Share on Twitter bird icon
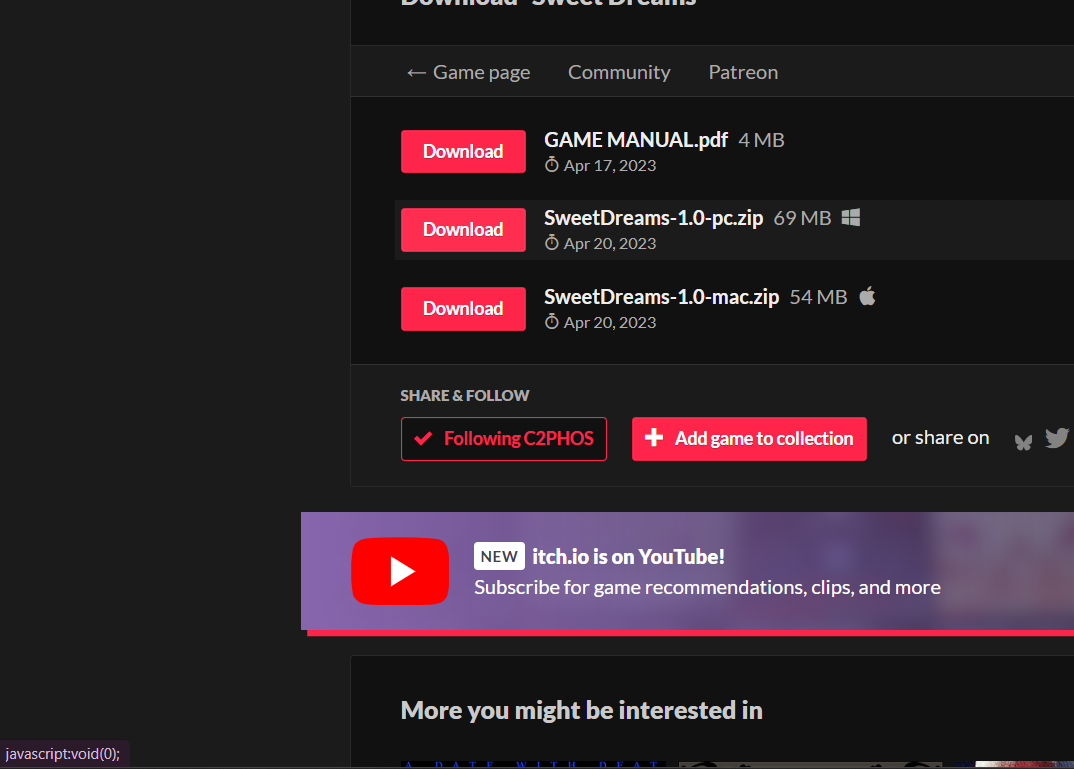The height and width of the screenshot is (769, 1074). [1057, 438]
